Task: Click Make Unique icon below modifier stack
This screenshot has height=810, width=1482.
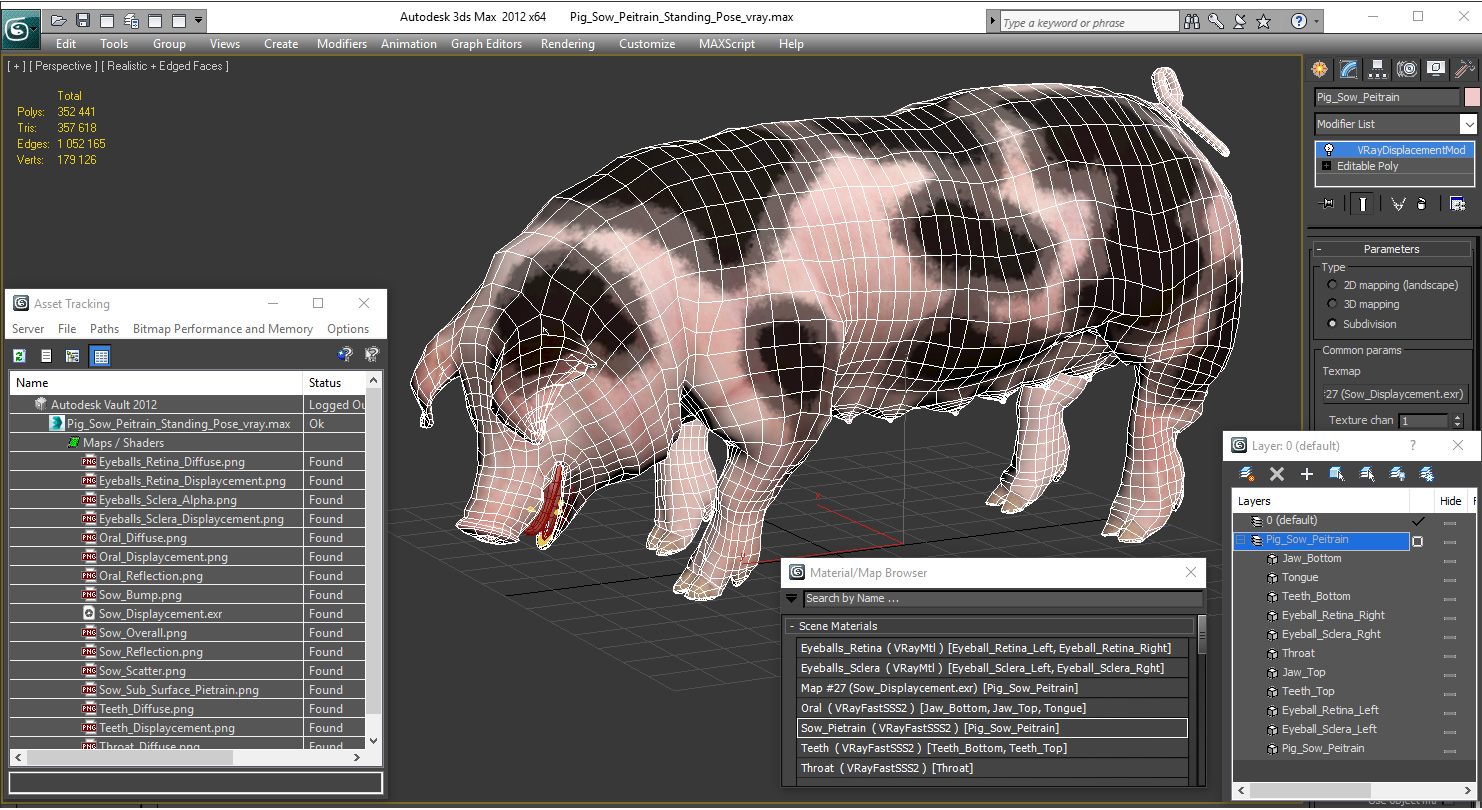Action: 1398,204
